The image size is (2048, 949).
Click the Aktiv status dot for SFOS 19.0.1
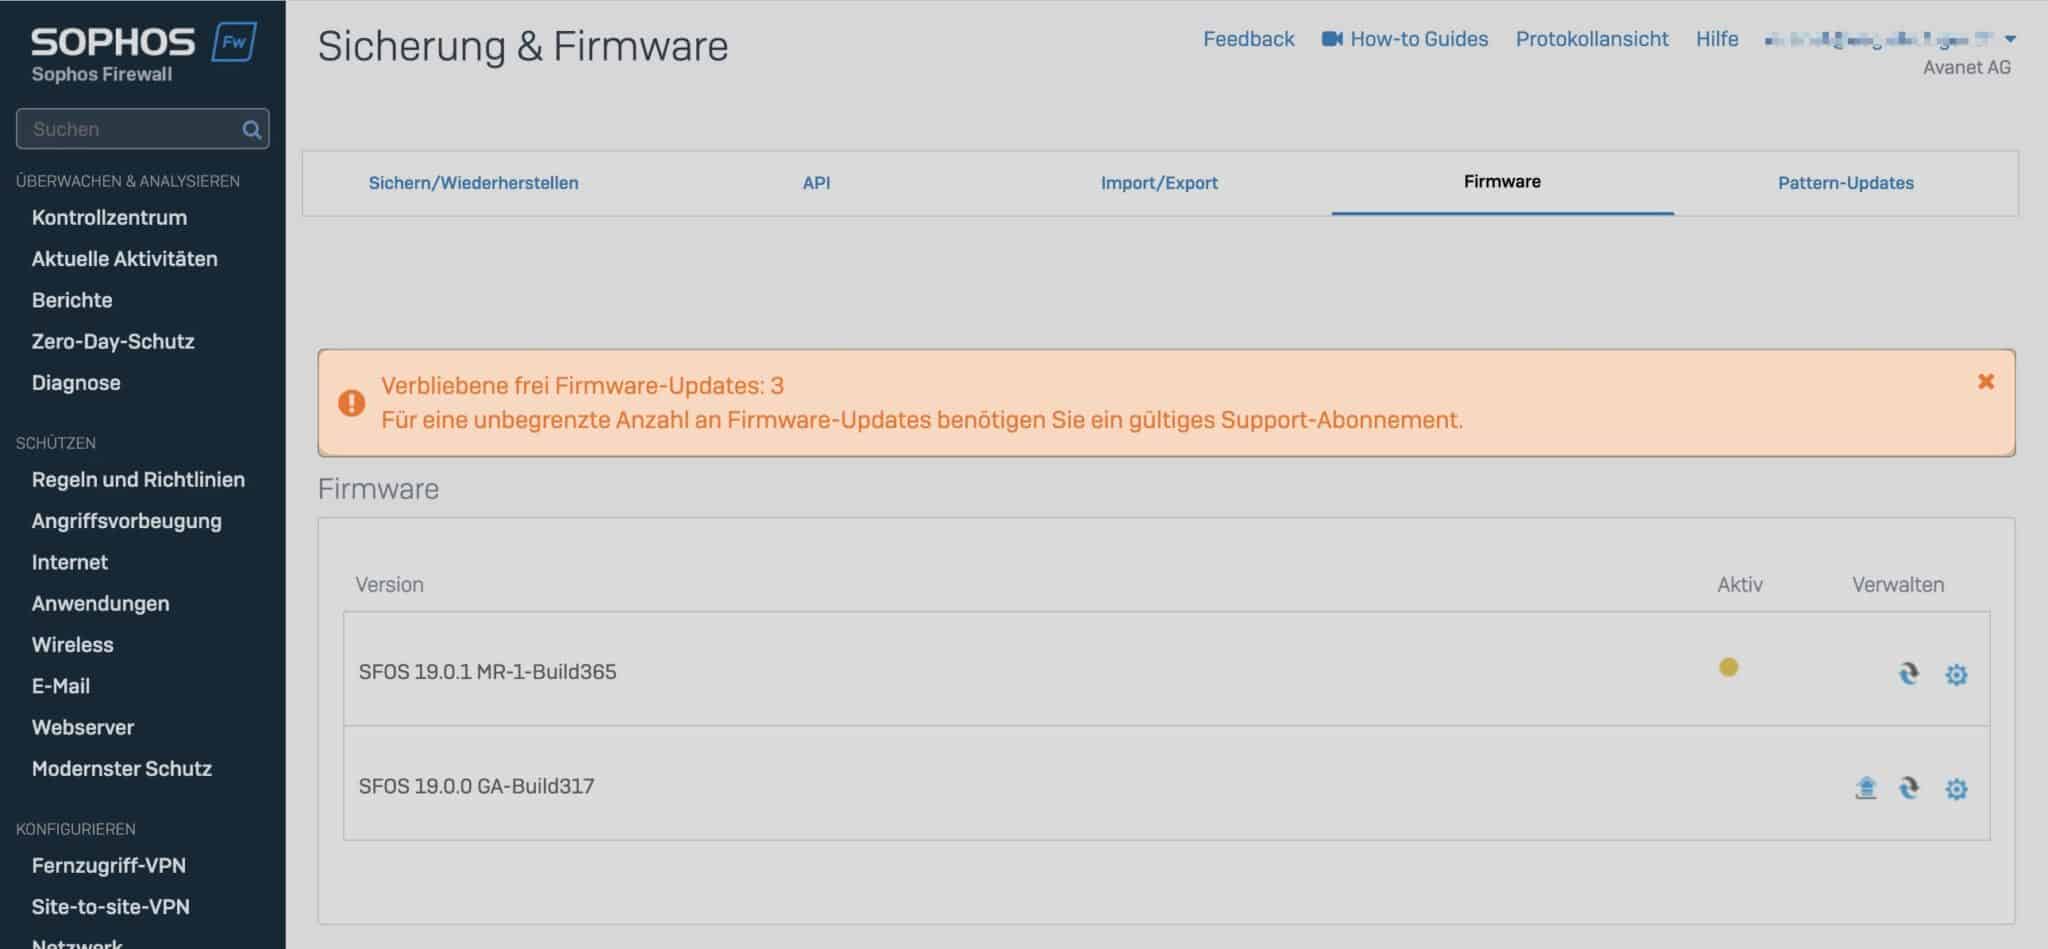tap(1729, 668)
